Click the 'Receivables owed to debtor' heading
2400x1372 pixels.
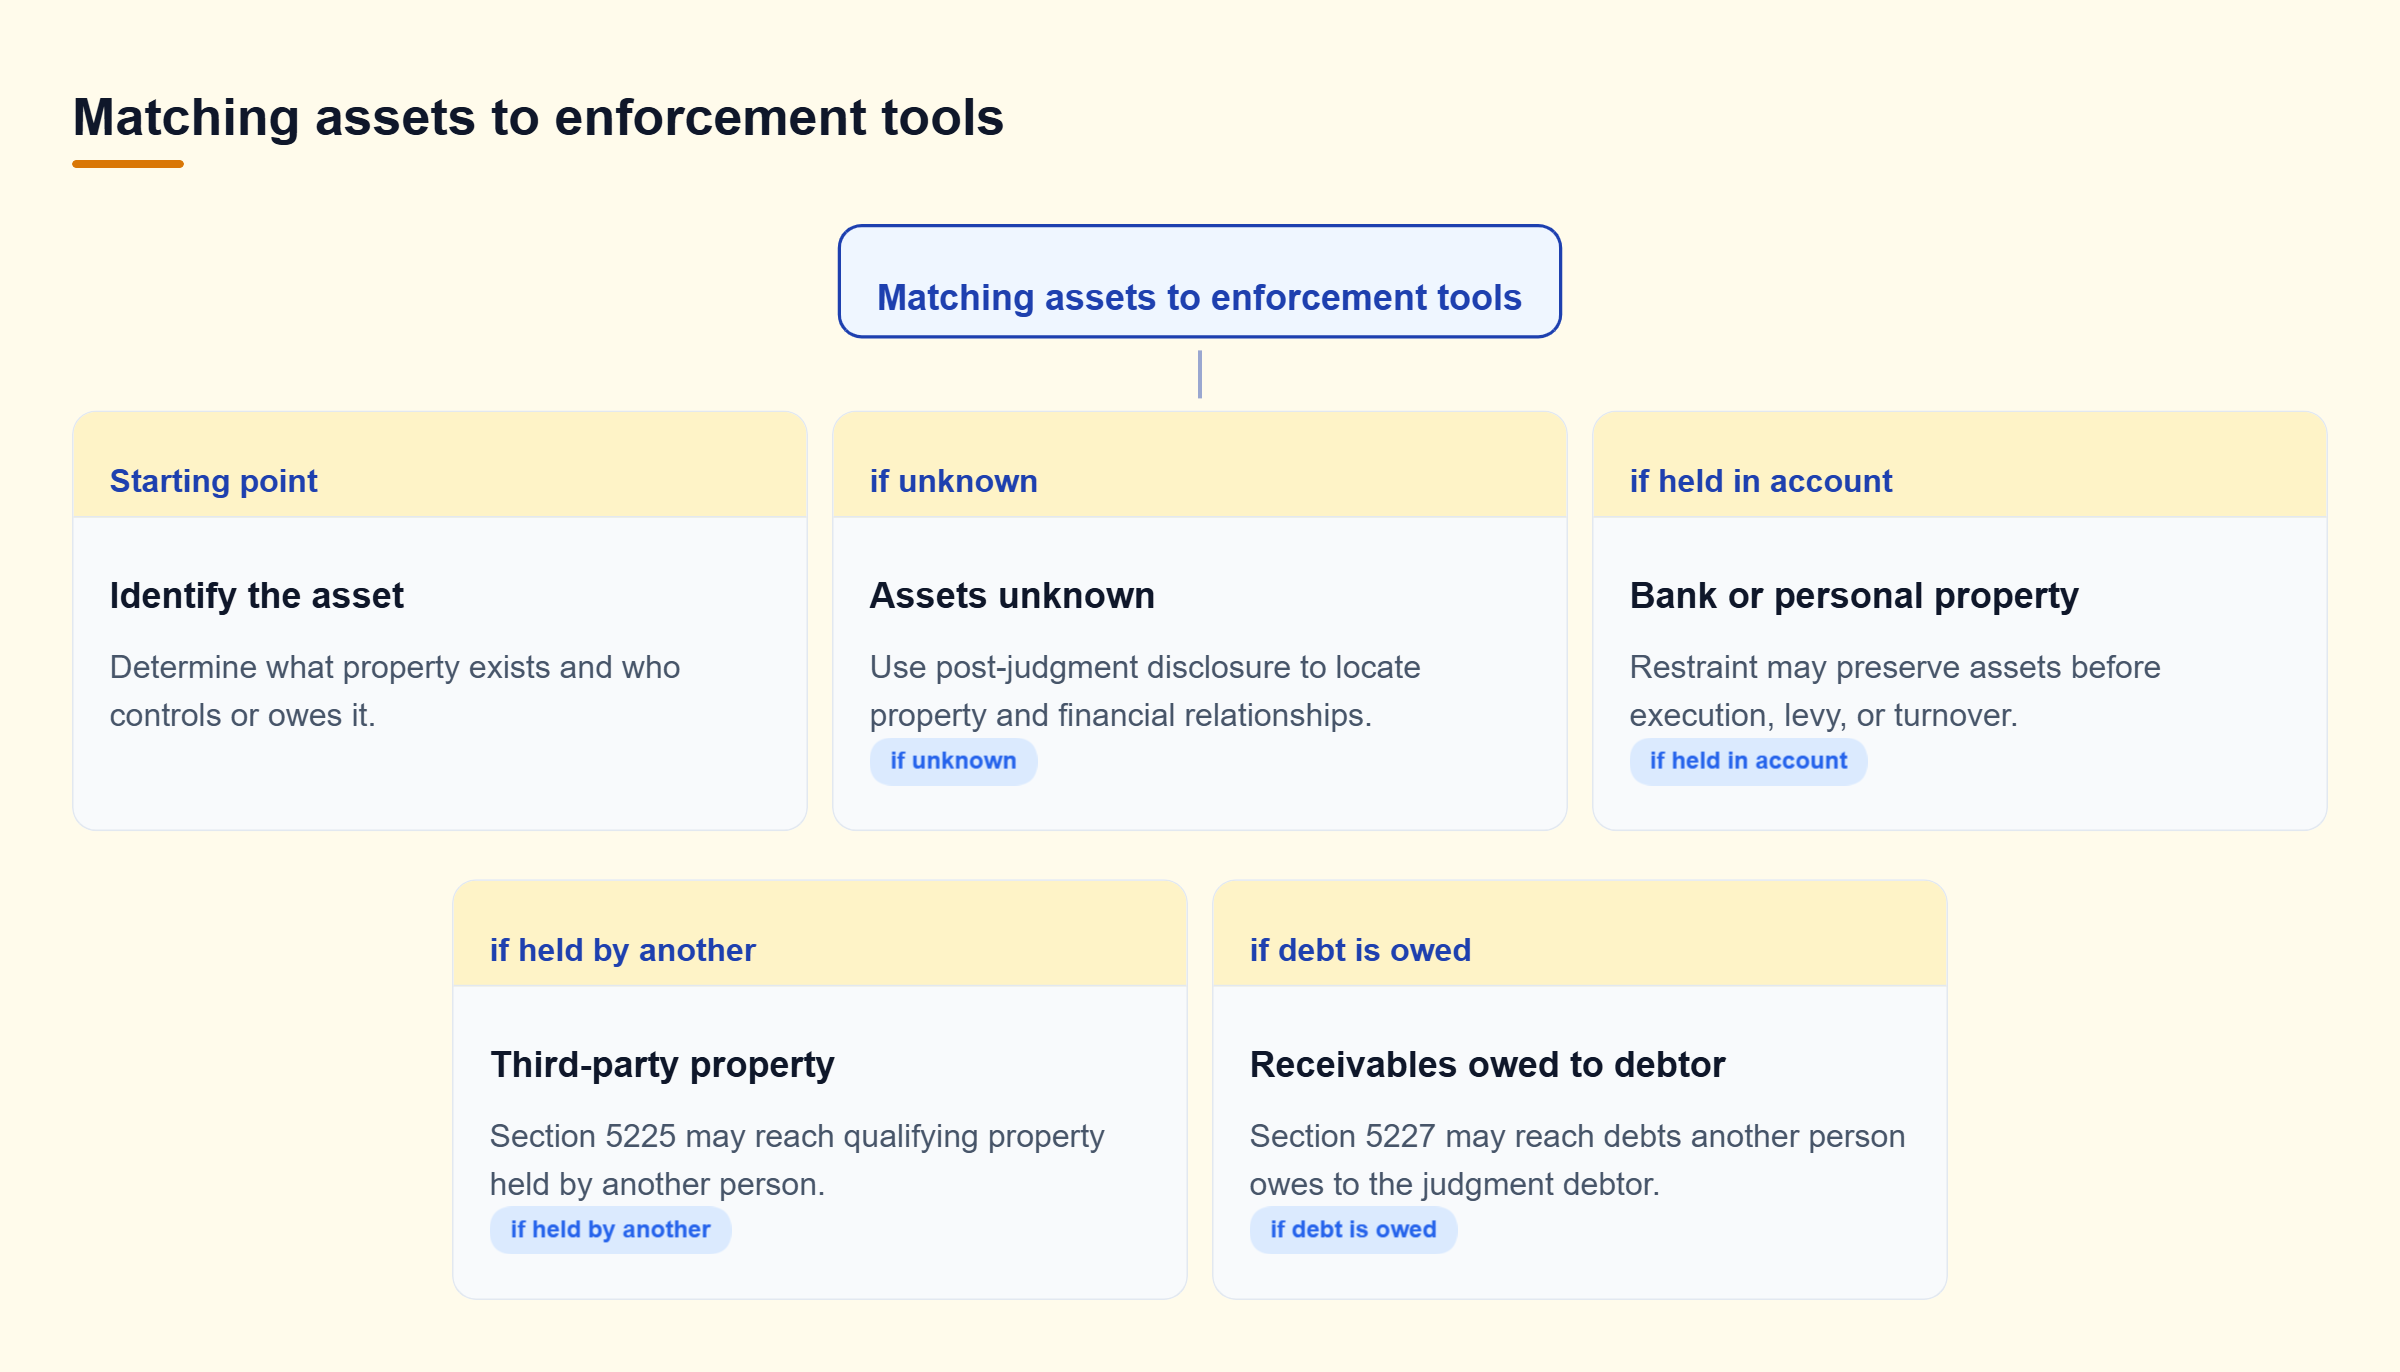pos(1487,1064)
